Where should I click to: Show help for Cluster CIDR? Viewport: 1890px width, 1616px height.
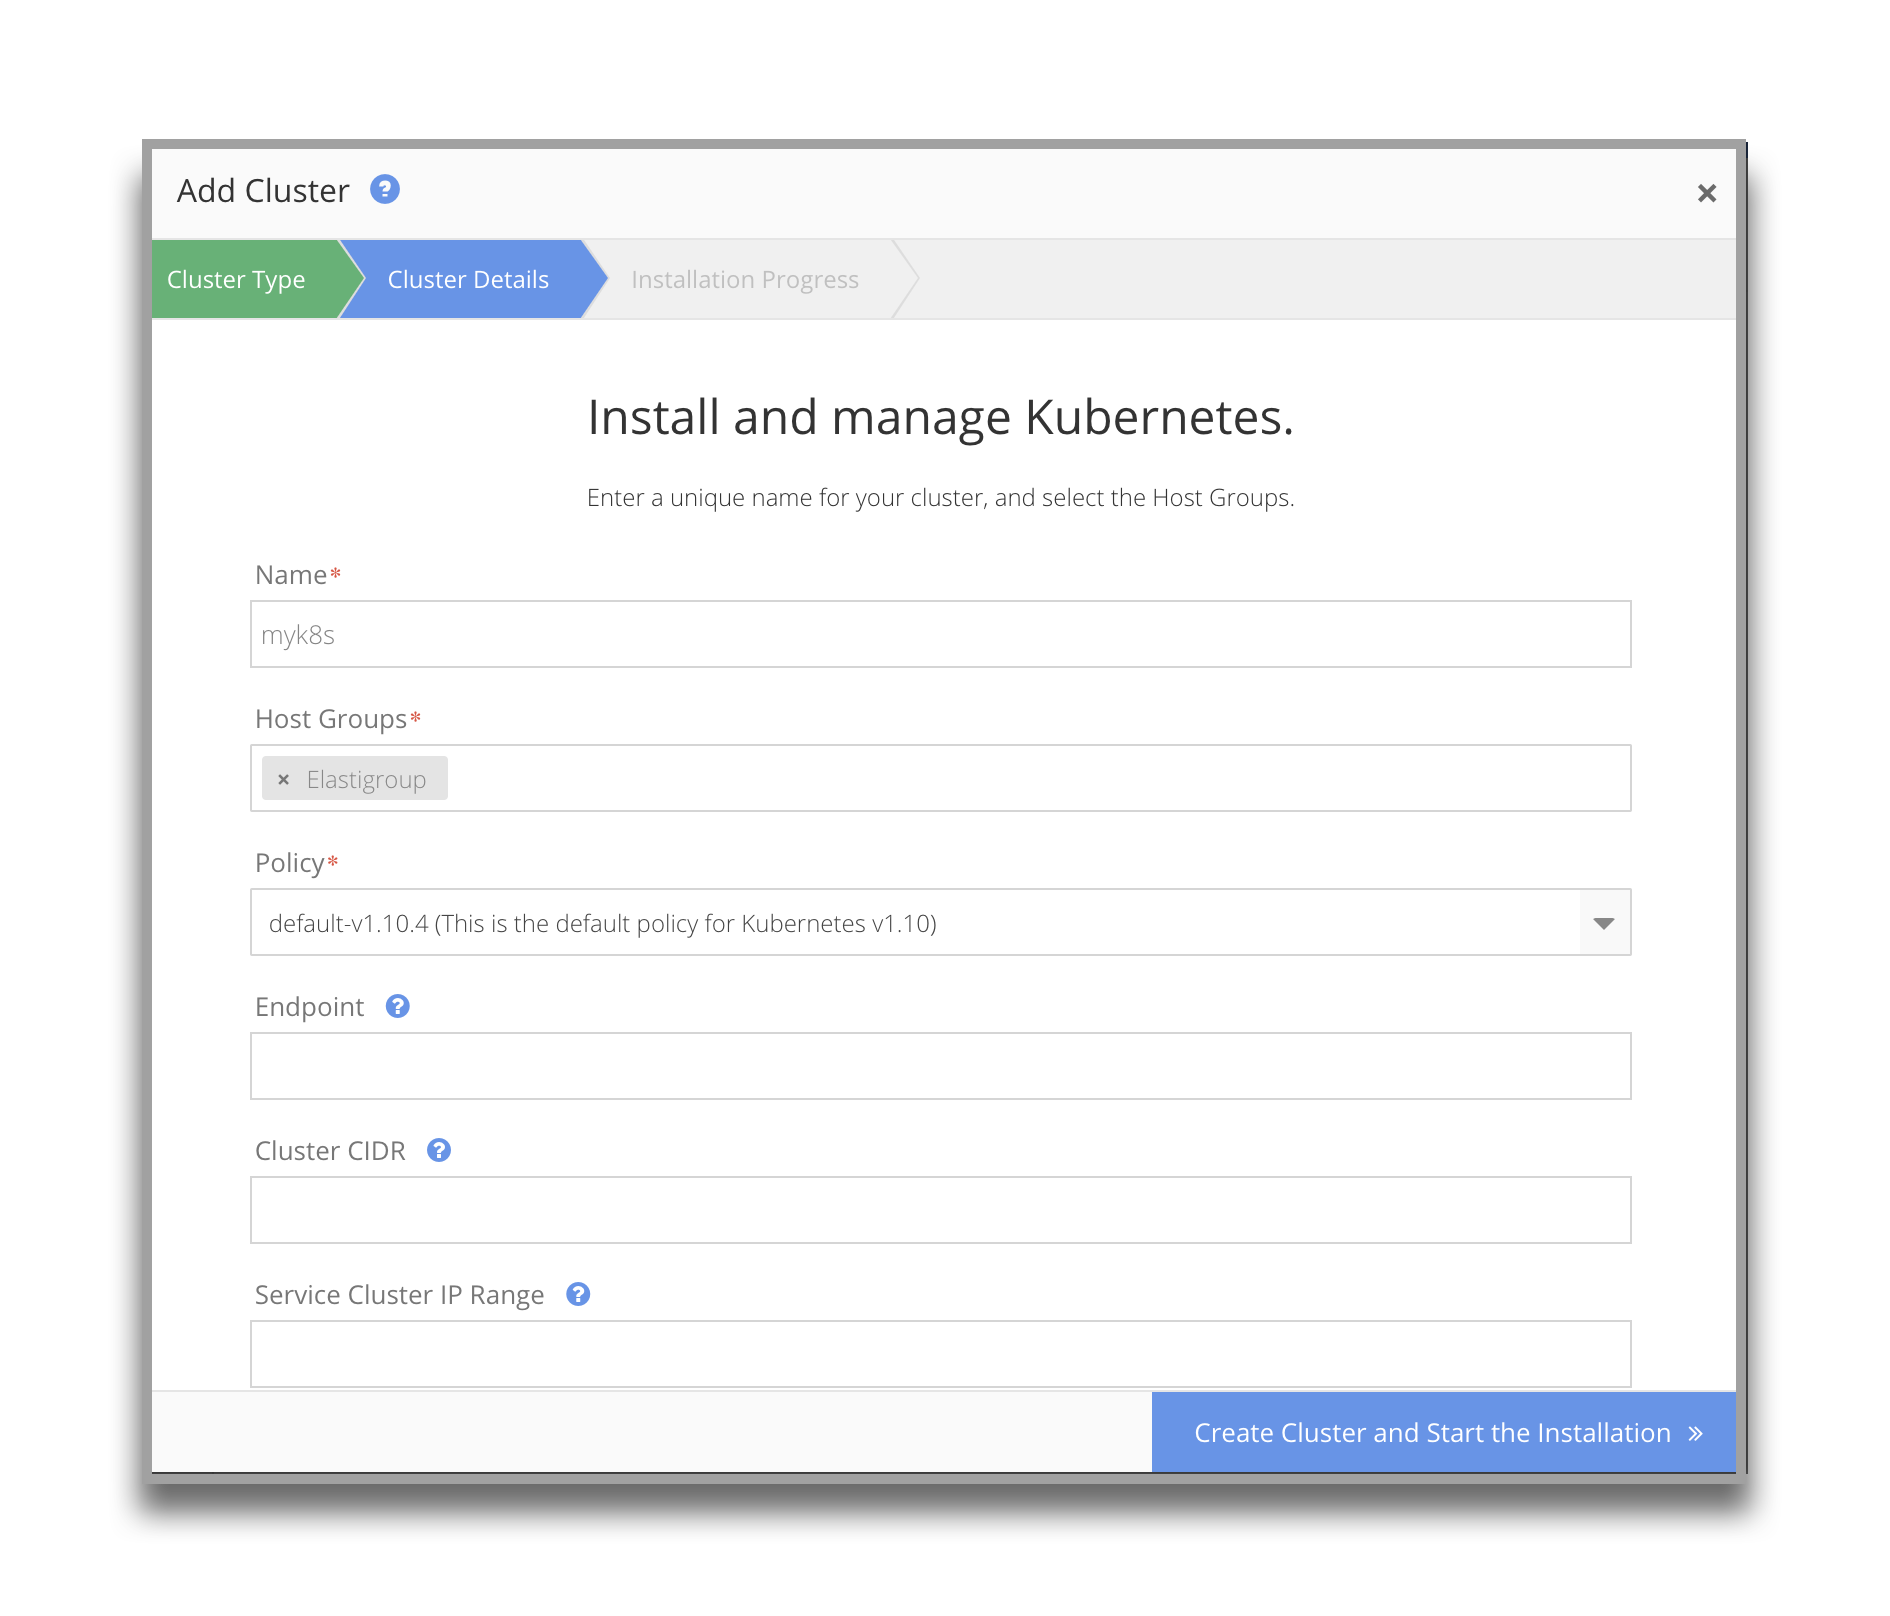[439, 1150]
